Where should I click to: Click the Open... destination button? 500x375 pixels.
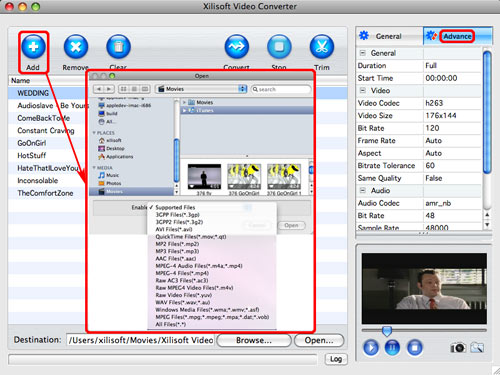(x=319, y=340)
